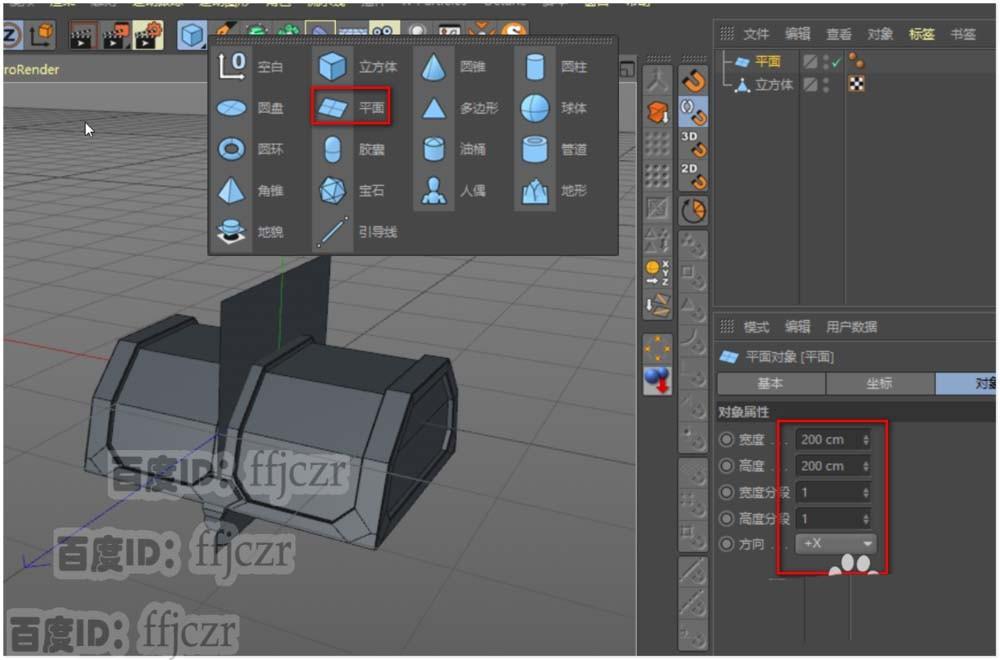
Task: Click the 基本 tab button
Action: [771, 384]
